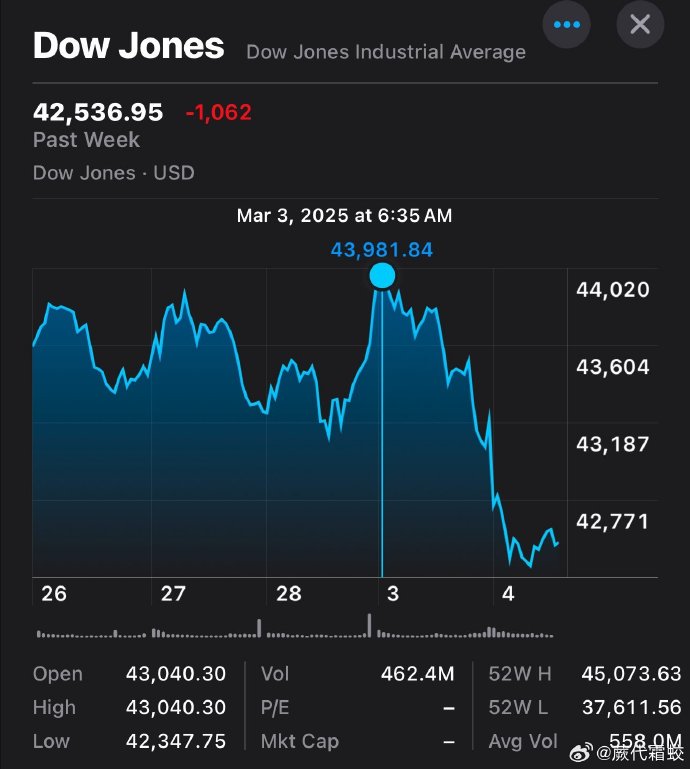Tap the tallest volume bar below the chart
The image size is (690, 769).
point(369,625)
